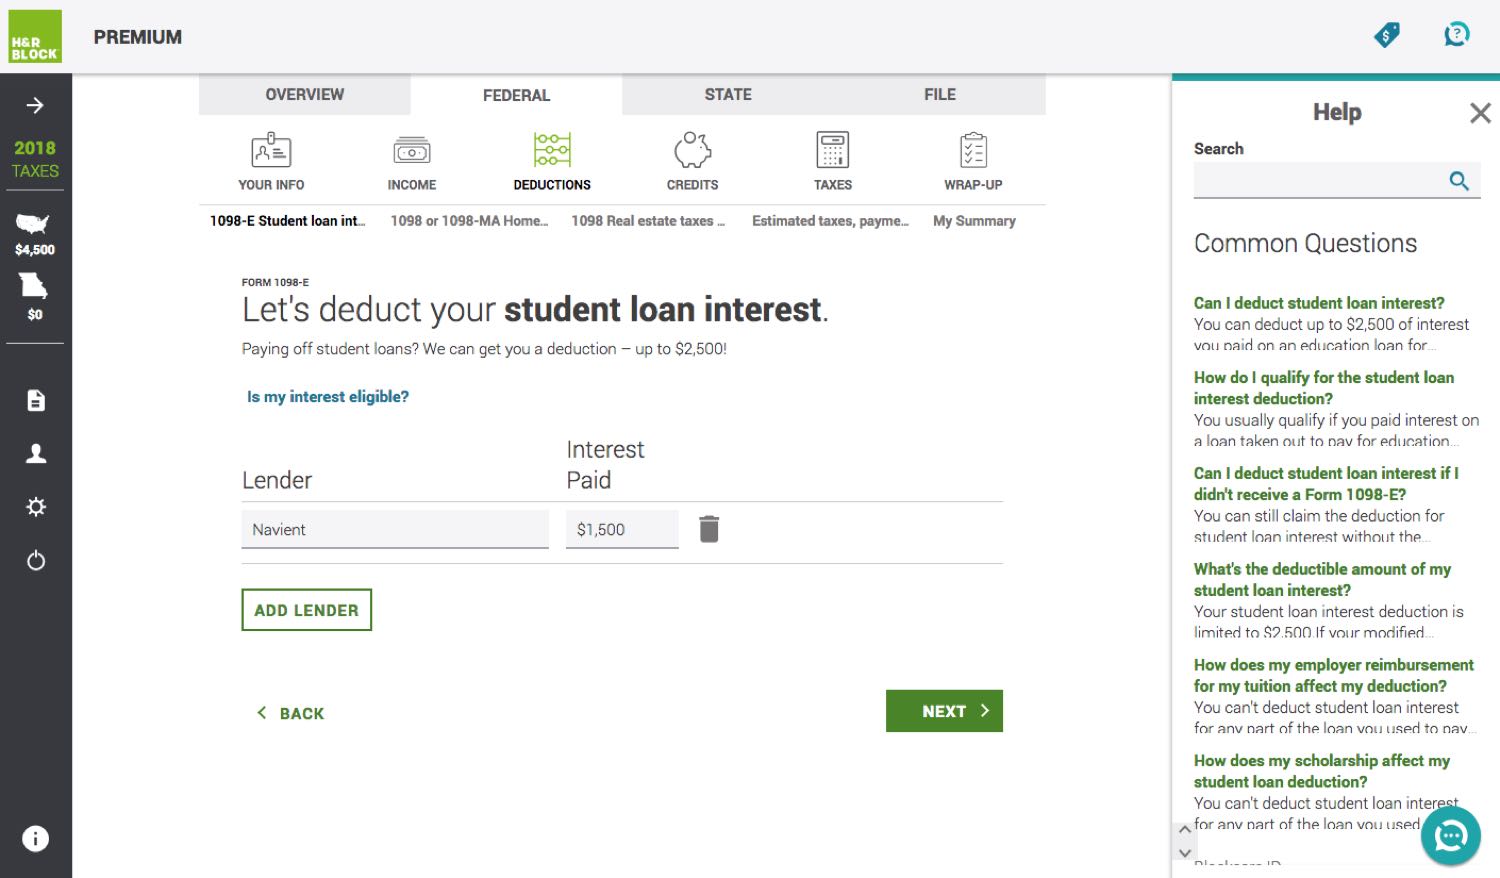The image size is (1500, 878).
Task: Delete the Navient lender row
Action: tap(709, 529)
